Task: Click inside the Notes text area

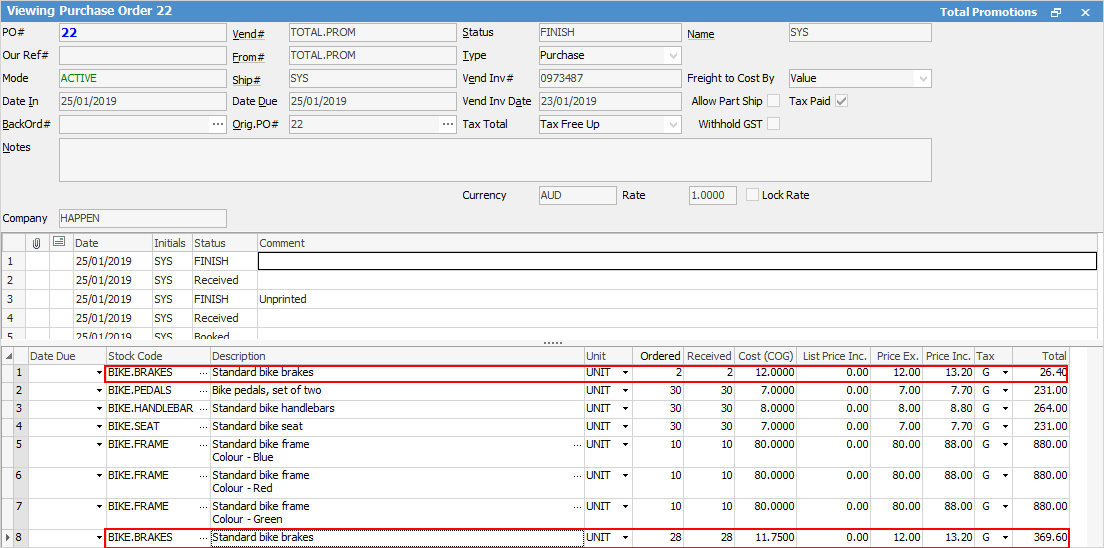Action: click(x=495, y=160)
